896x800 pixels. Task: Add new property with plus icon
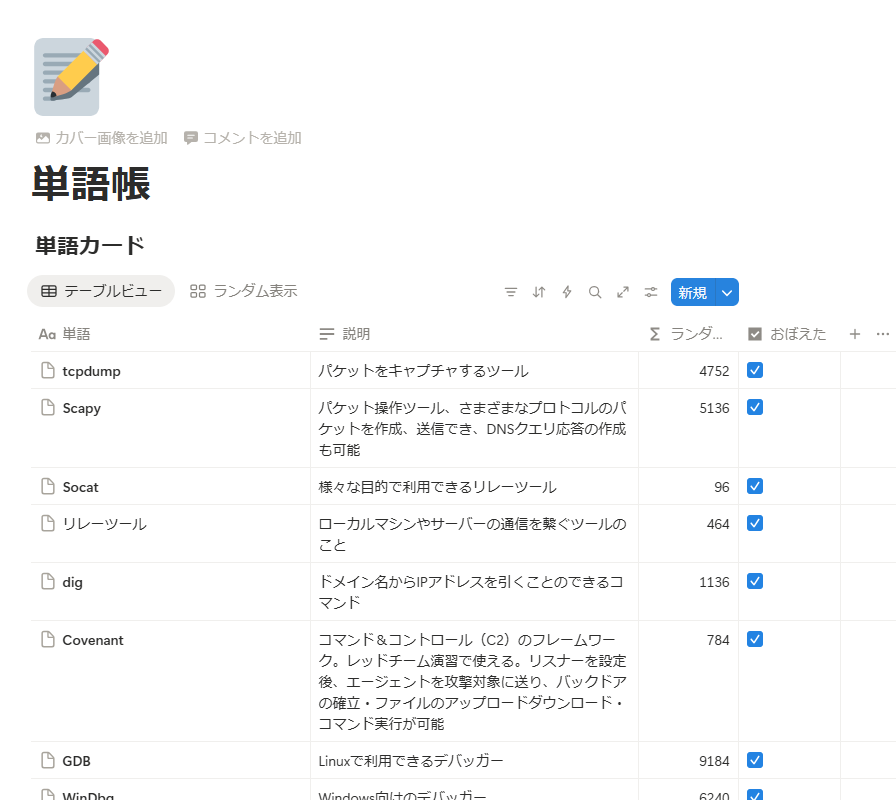[x=855, y=334]
